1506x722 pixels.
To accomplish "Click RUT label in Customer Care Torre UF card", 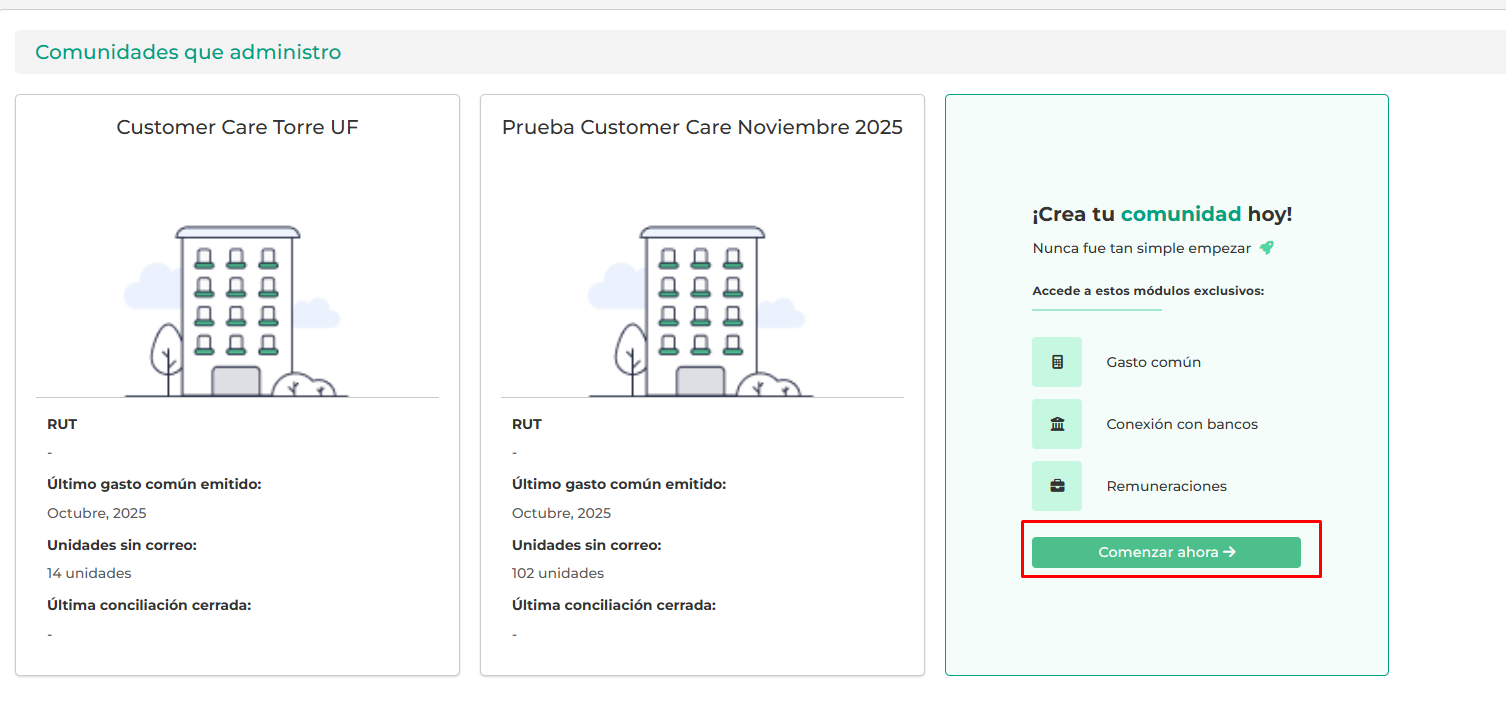I will click(62, 424).
